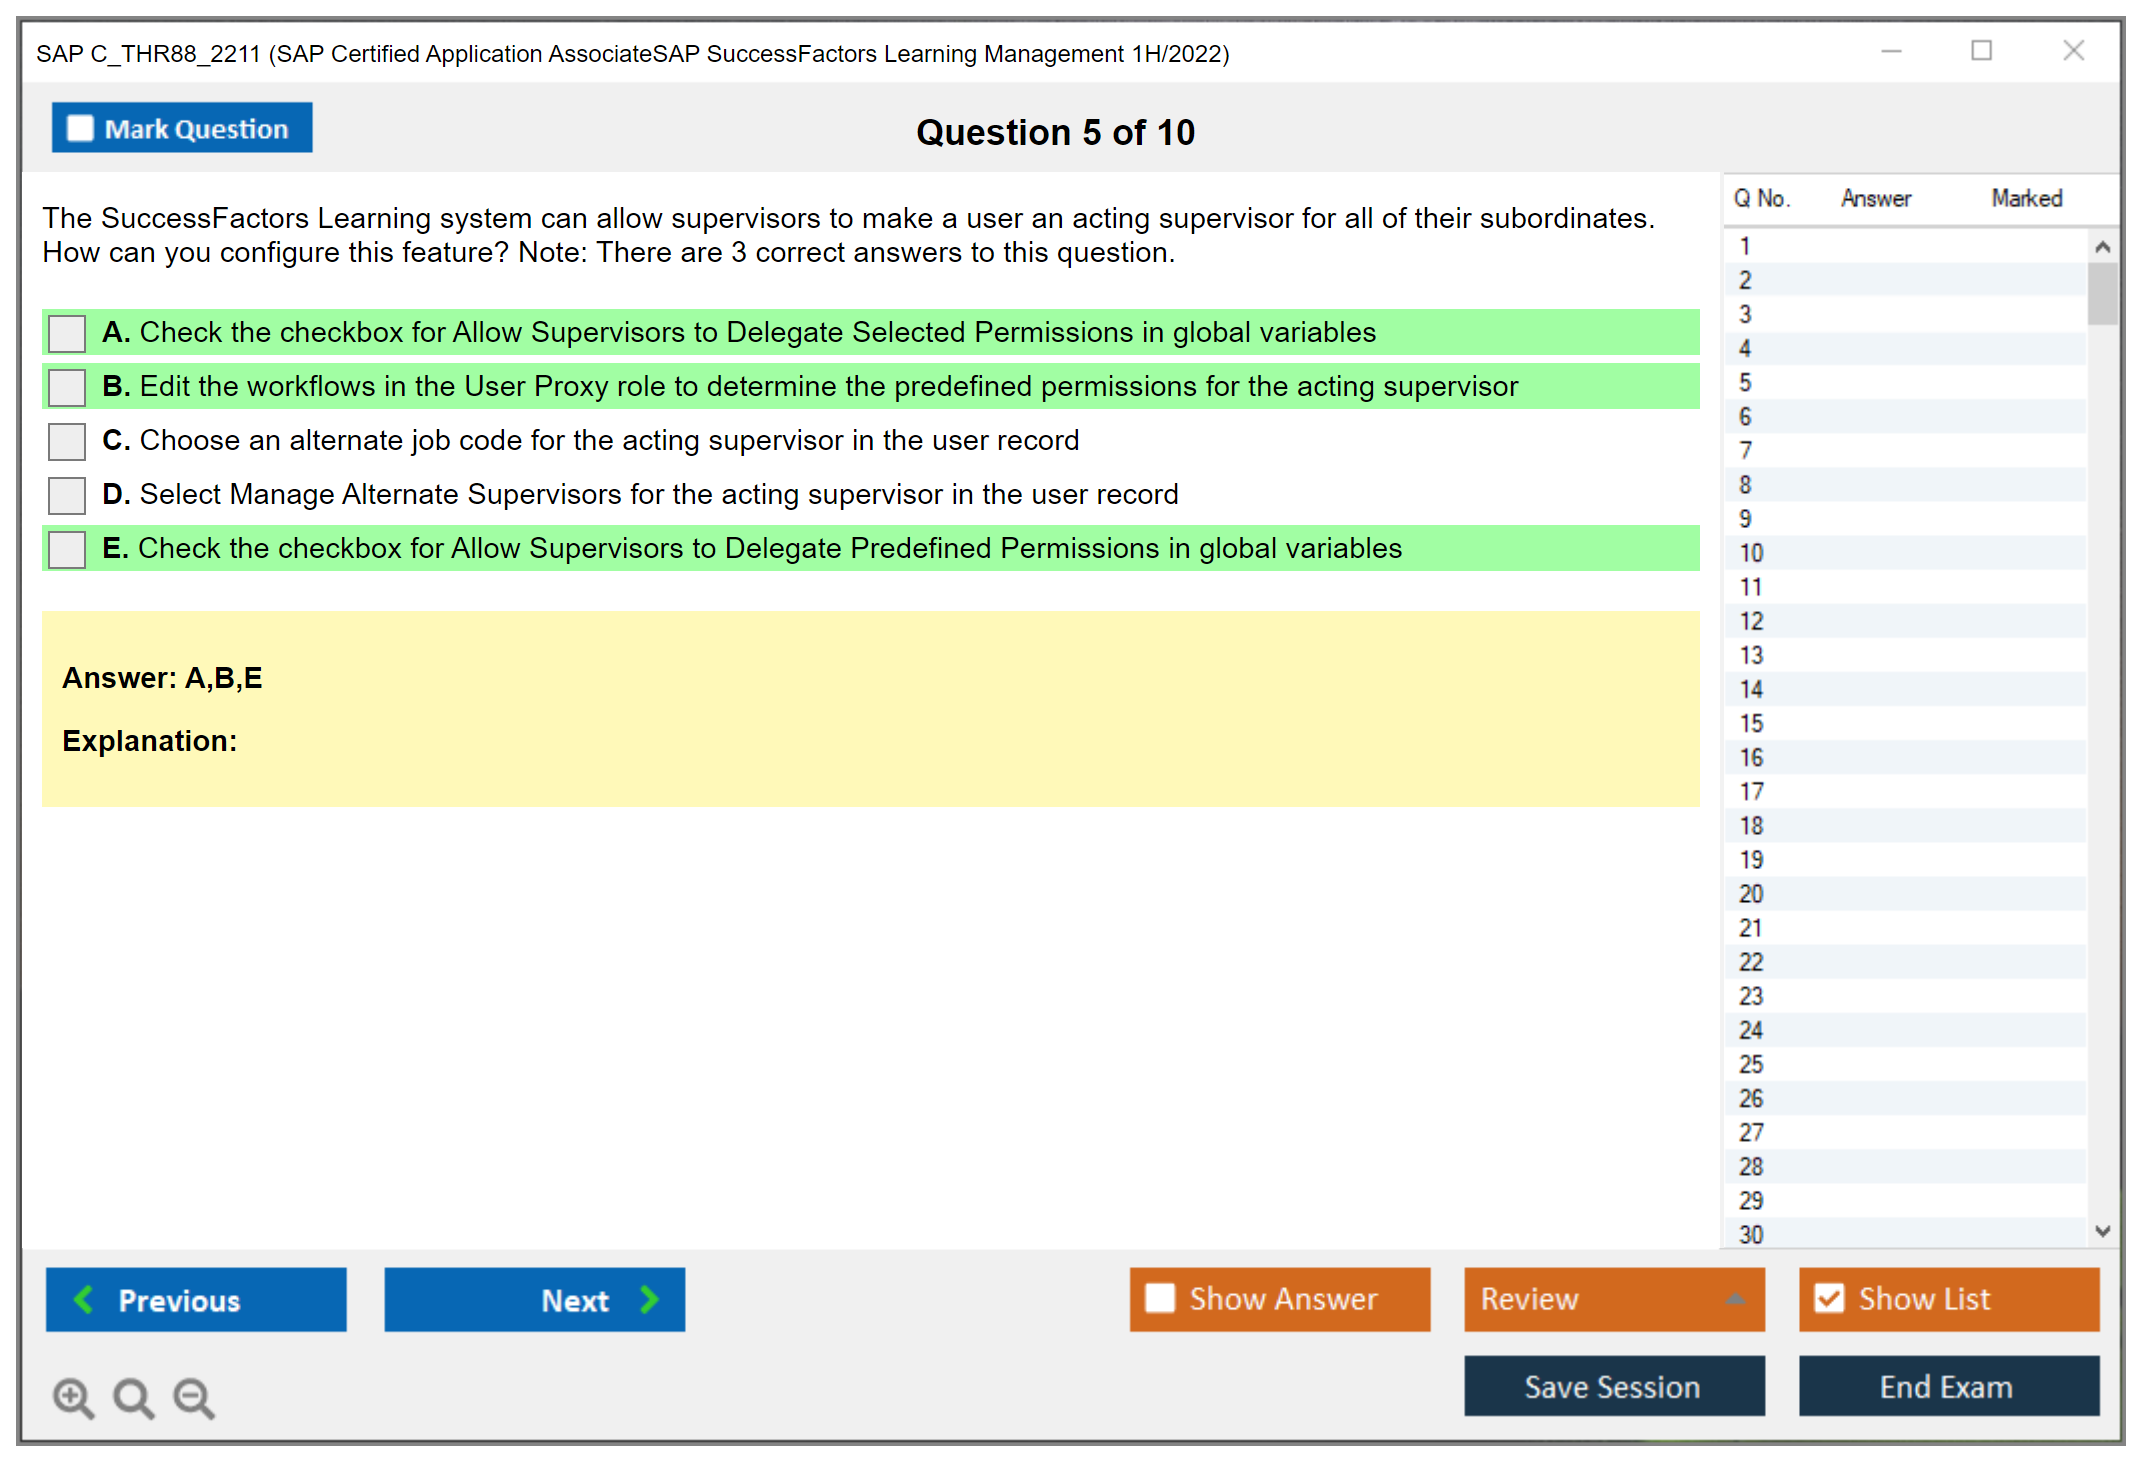Click the reset zoom magnifier icon

click(133, 1397)
